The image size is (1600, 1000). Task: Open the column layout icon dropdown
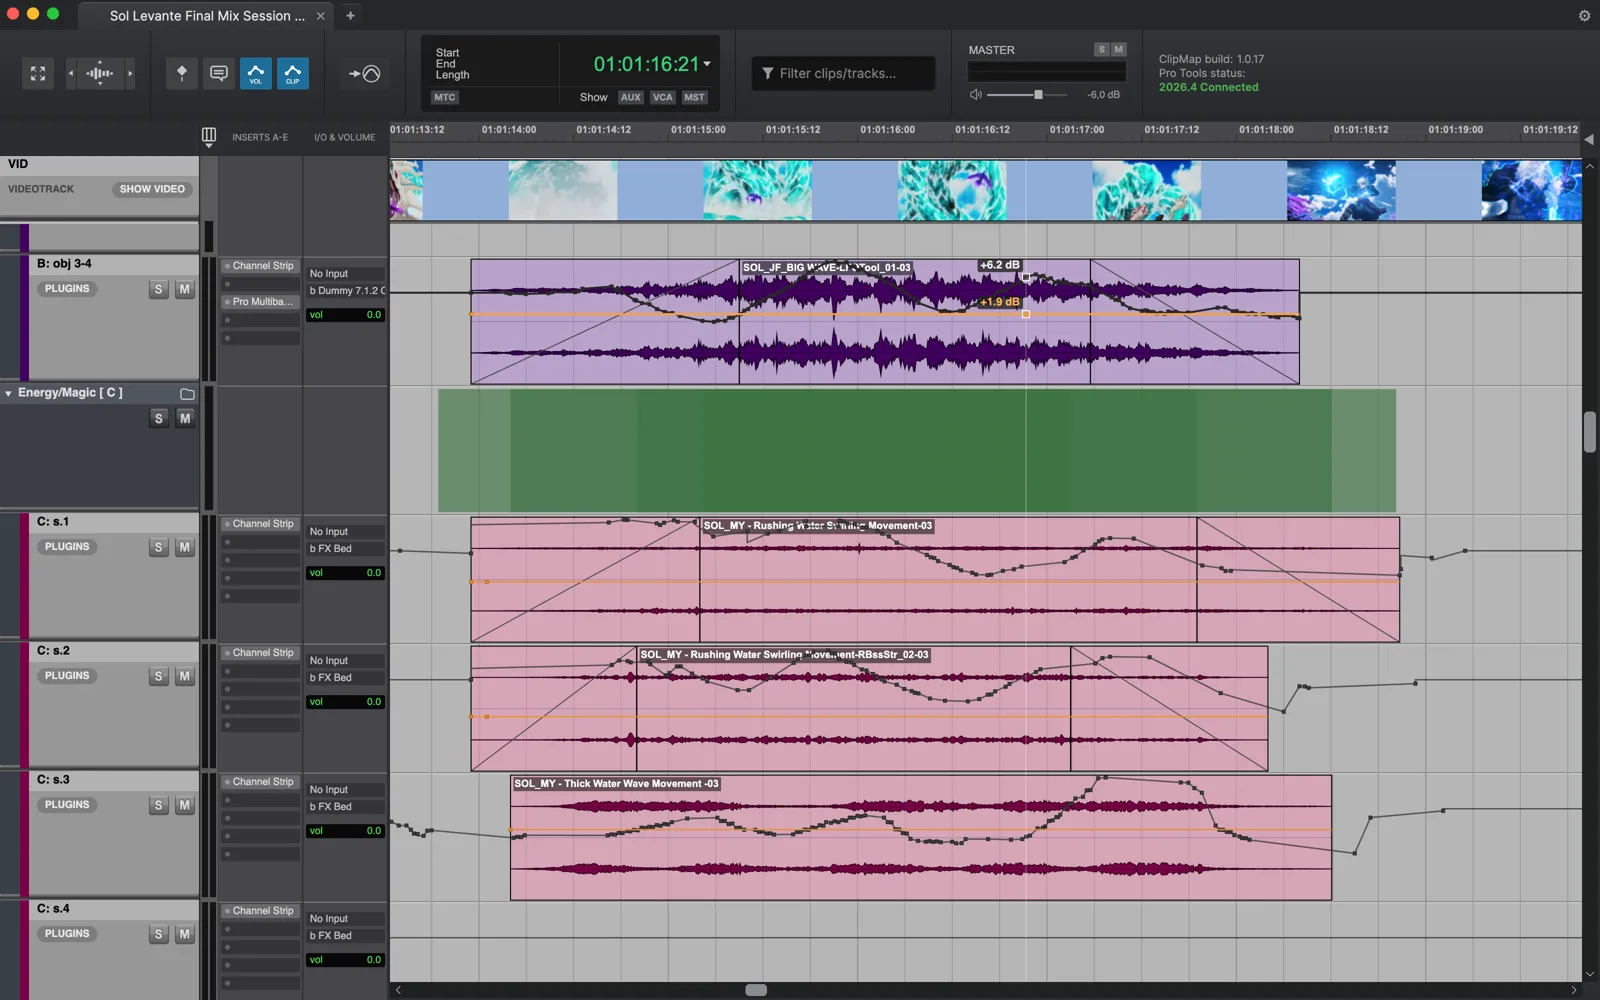coord(208,137)
